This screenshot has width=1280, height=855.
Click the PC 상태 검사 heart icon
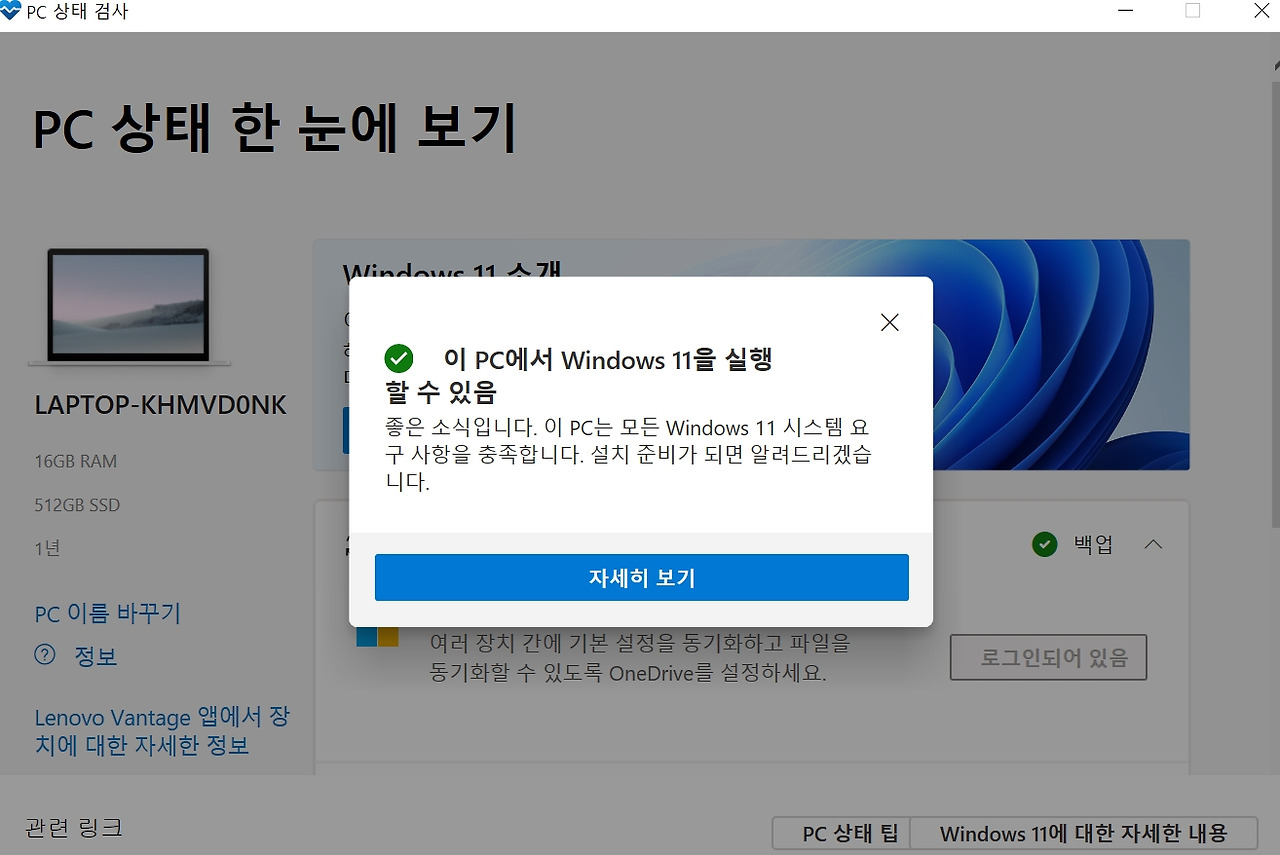pyautogui.click(x=11, y=12)
